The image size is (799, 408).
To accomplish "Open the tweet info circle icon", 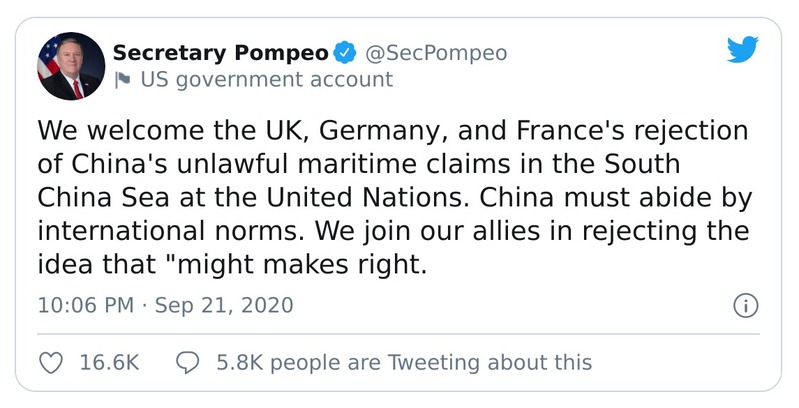I will coord(745,306).
